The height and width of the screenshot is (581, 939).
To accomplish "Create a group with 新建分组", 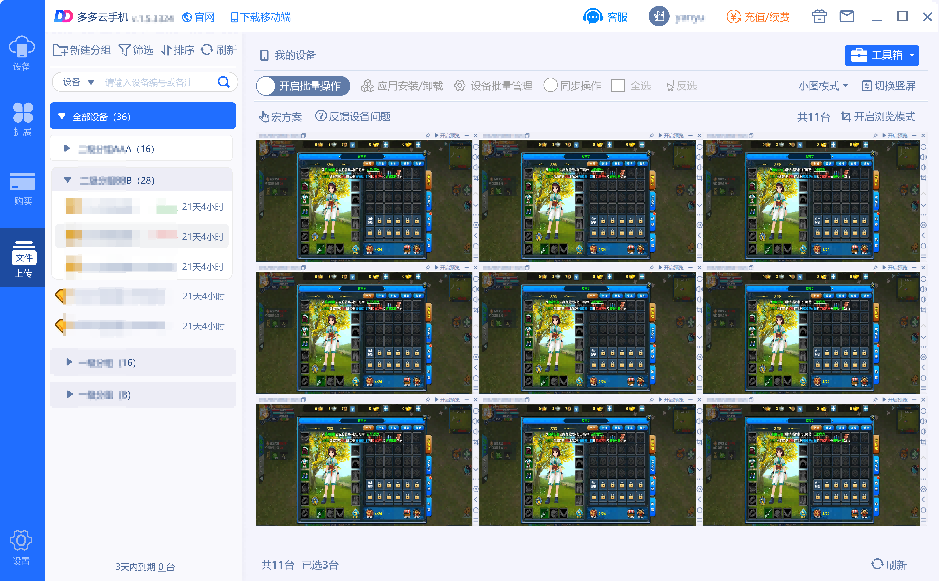I will [82, 50].
